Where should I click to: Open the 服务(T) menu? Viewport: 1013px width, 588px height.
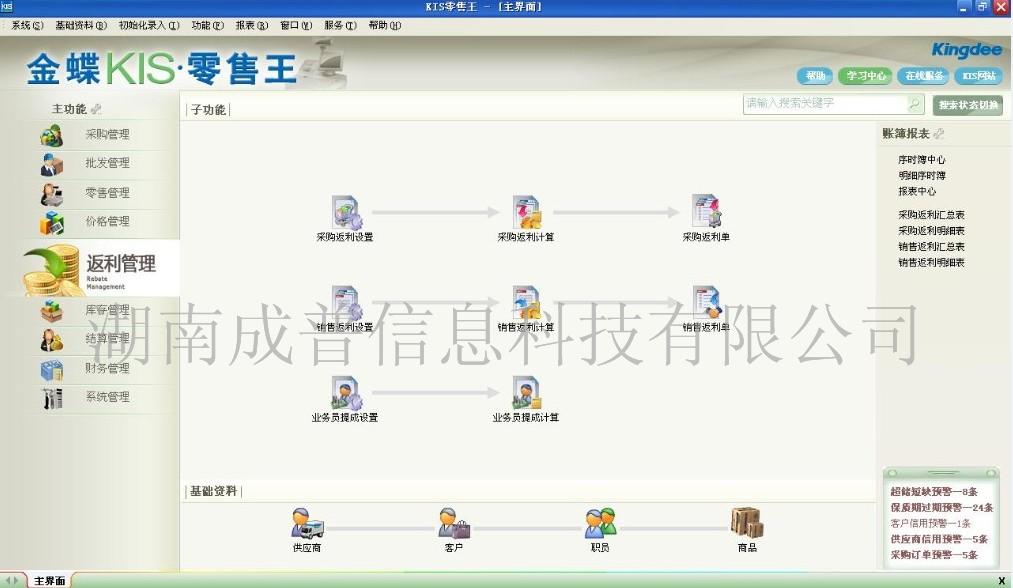tap(340, 25)
